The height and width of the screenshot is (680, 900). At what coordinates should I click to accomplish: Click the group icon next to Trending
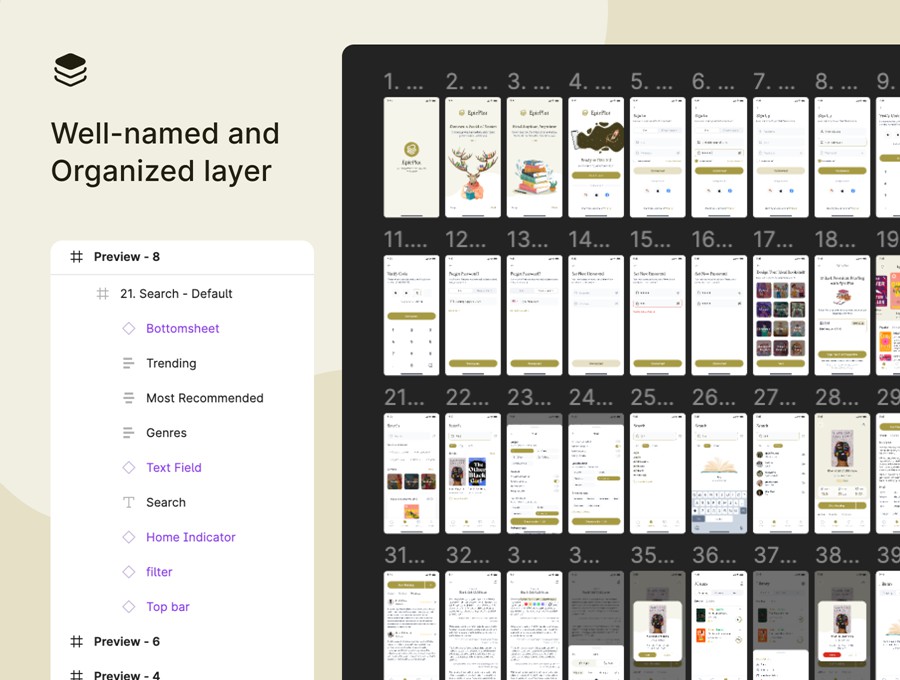(129, 363)
